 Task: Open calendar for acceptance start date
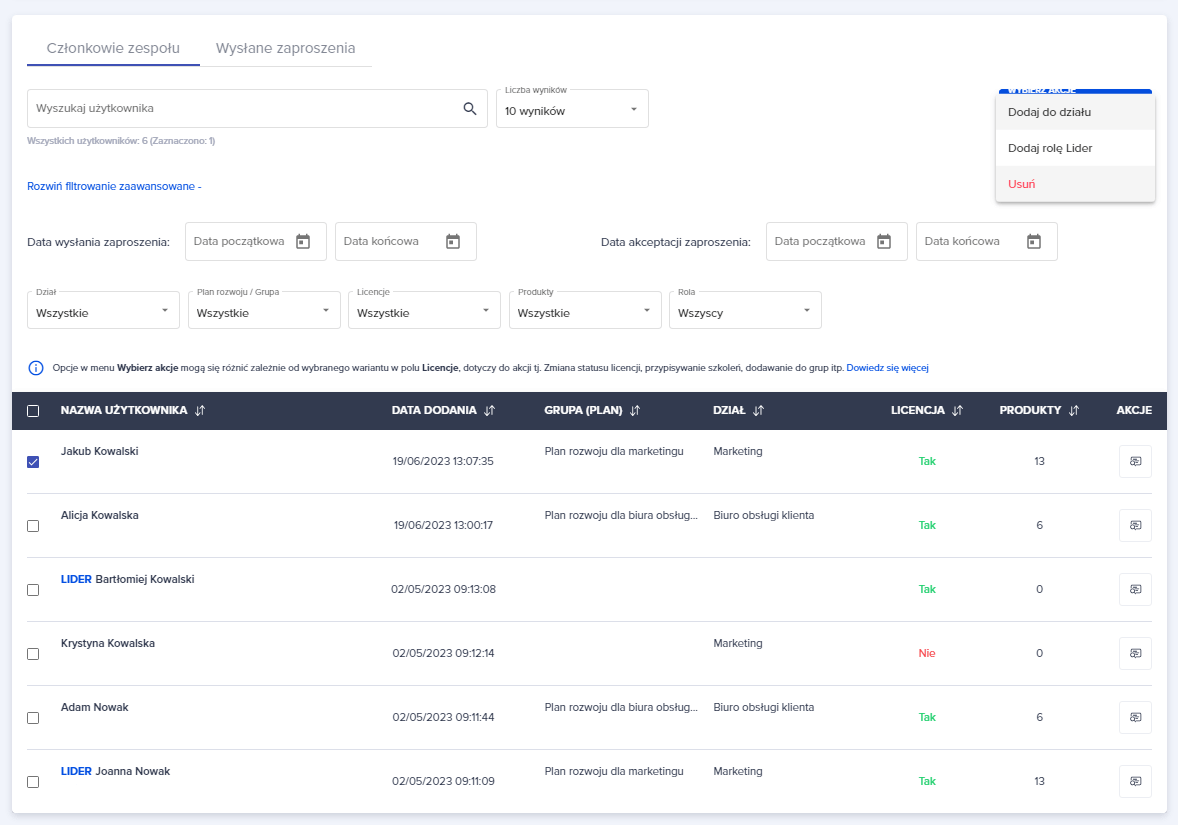click(884, 241)
